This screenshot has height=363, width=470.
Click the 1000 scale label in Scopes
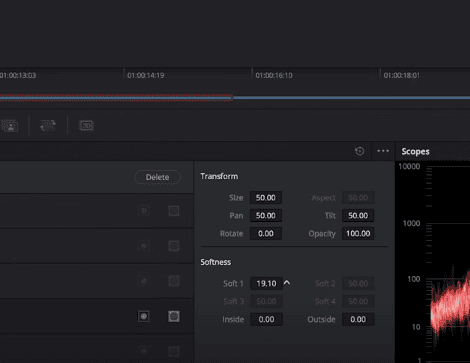point(411,223)
